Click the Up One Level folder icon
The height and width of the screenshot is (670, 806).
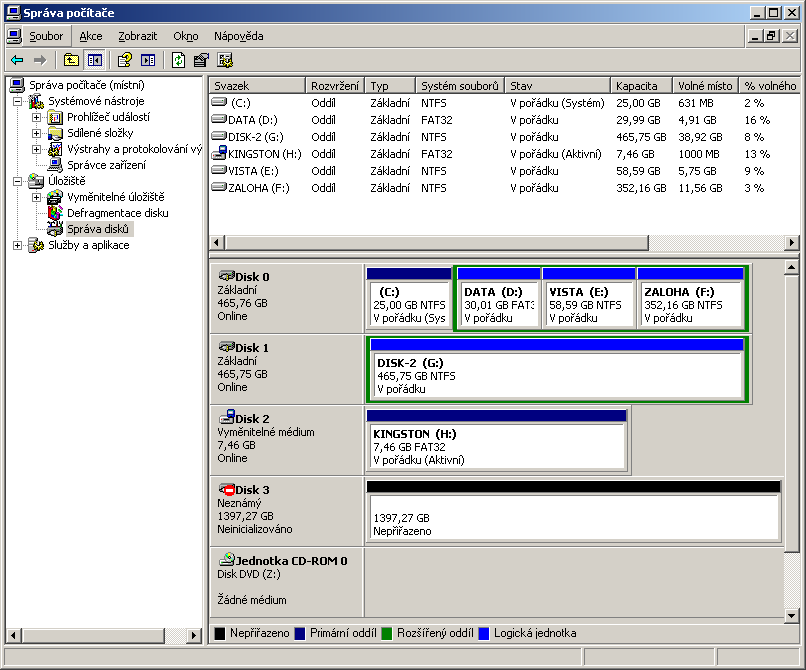[71, 60]
